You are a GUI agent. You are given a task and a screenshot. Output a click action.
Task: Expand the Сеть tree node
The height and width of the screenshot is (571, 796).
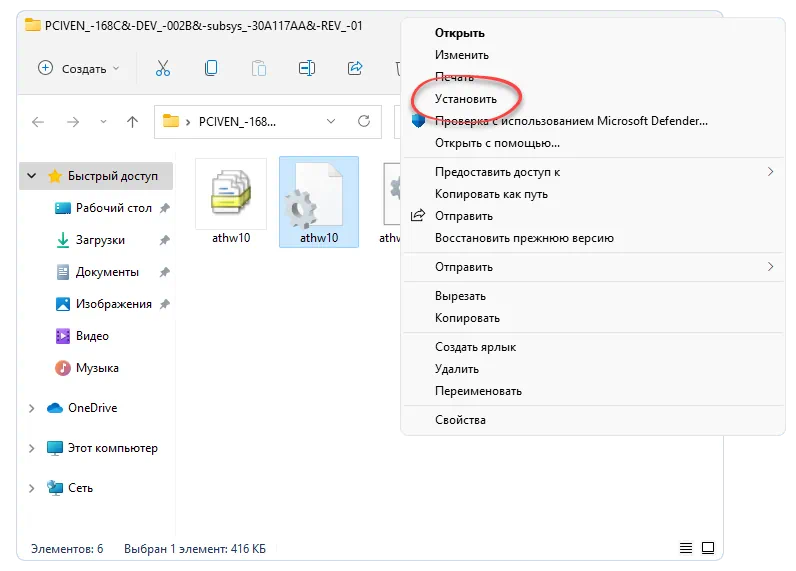31,488
